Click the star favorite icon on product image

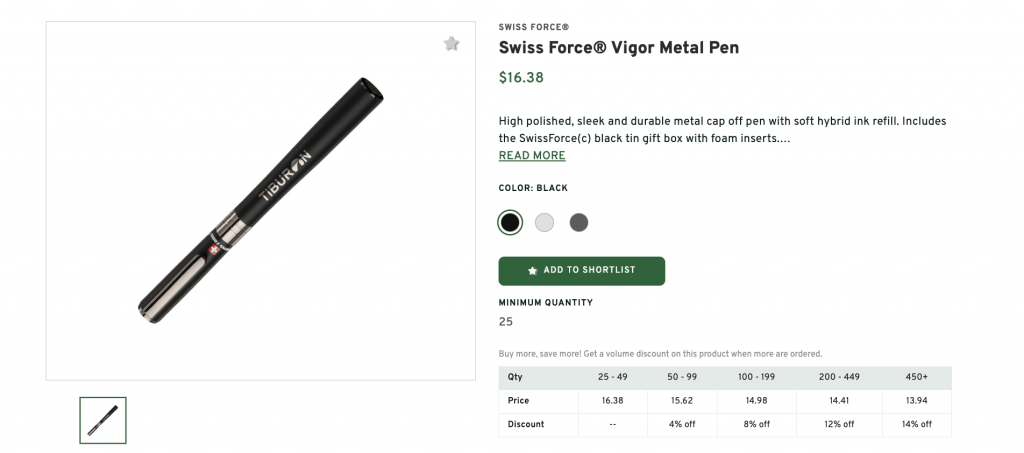tap(451, 44)
